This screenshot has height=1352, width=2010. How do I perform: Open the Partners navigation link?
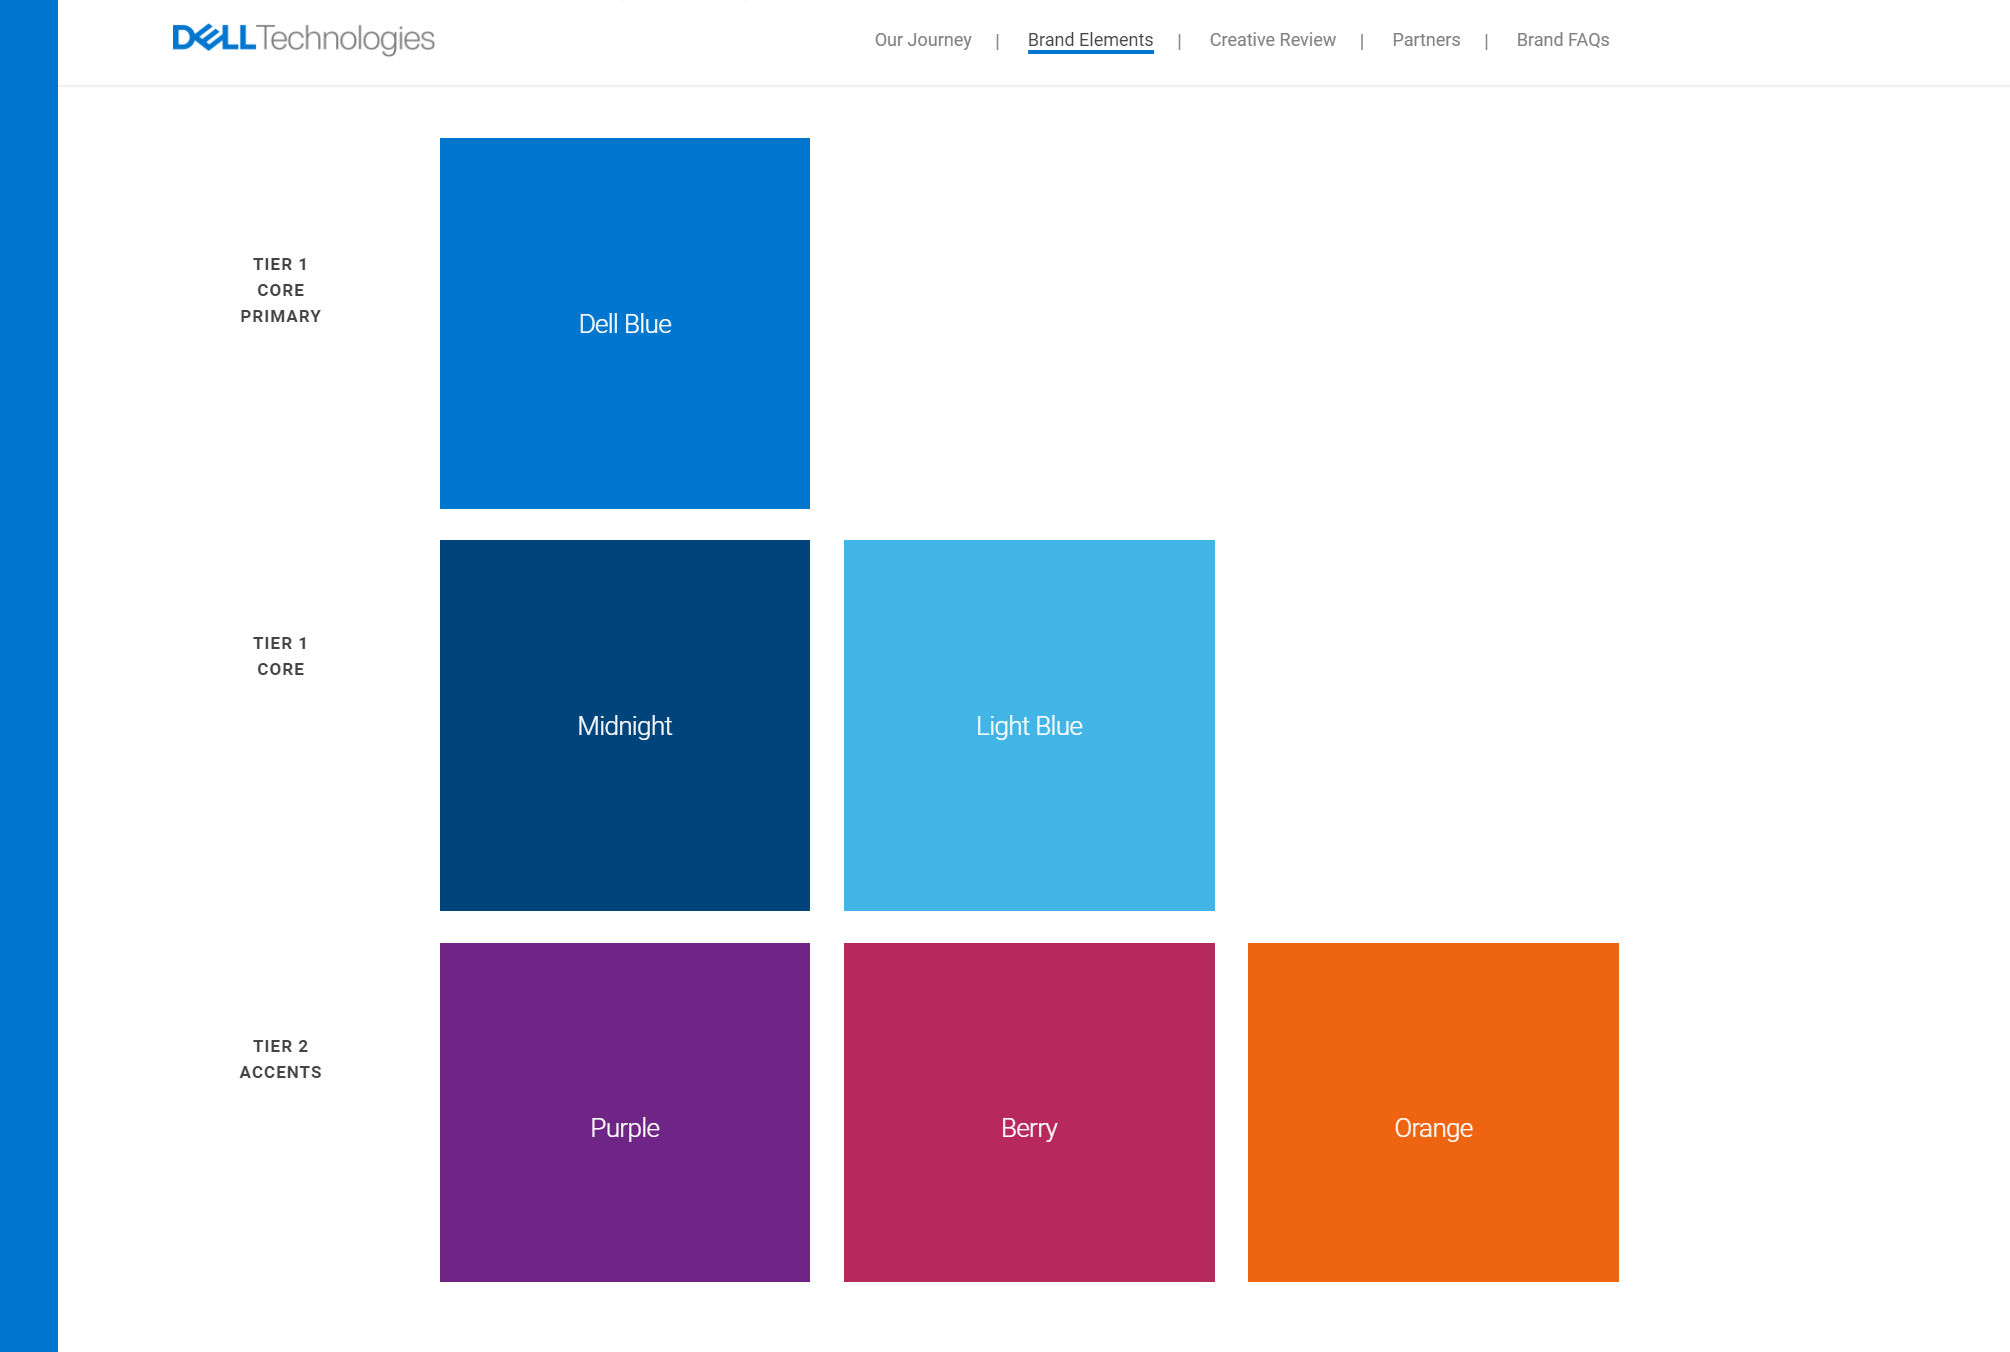point(1426,40)
